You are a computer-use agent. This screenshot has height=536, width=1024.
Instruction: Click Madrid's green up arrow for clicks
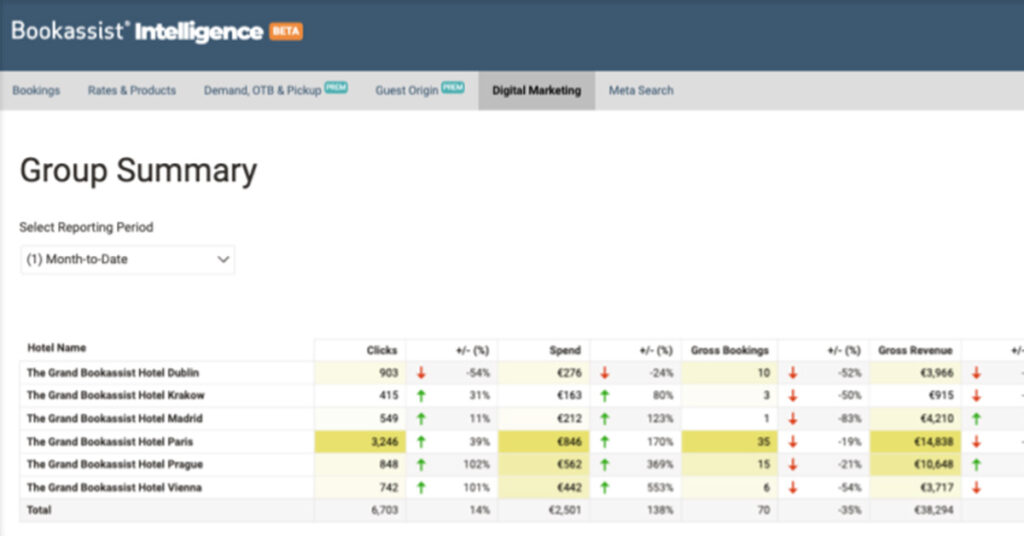pos(421,418)
